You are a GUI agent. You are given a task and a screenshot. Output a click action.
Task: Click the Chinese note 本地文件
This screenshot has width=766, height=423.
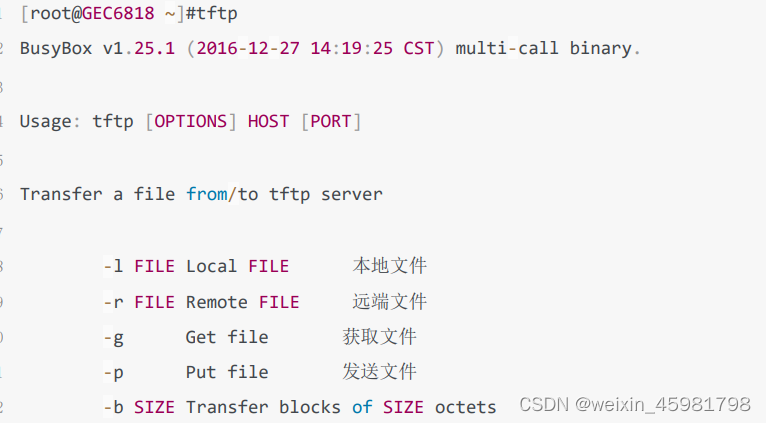tap(390, 266)
